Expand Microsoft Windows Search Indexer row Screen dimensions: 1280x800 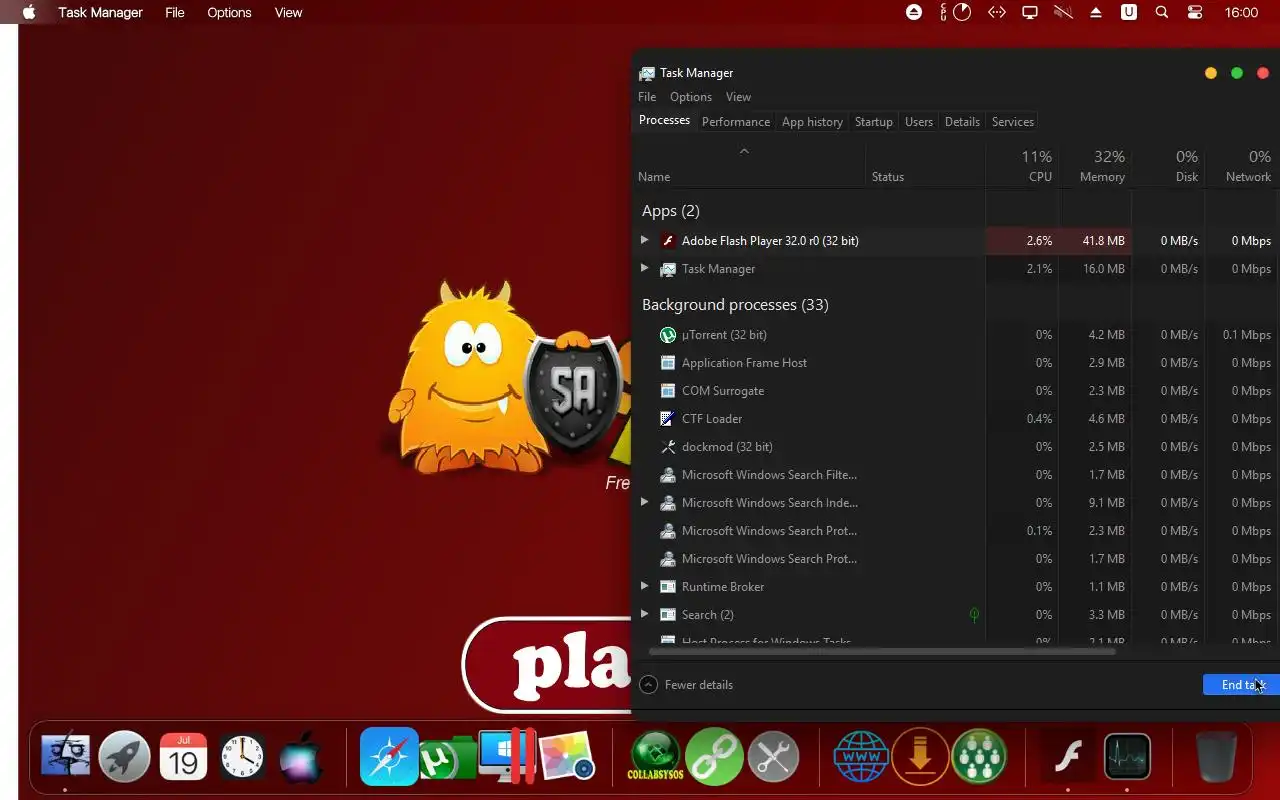[x=645, y=502]
